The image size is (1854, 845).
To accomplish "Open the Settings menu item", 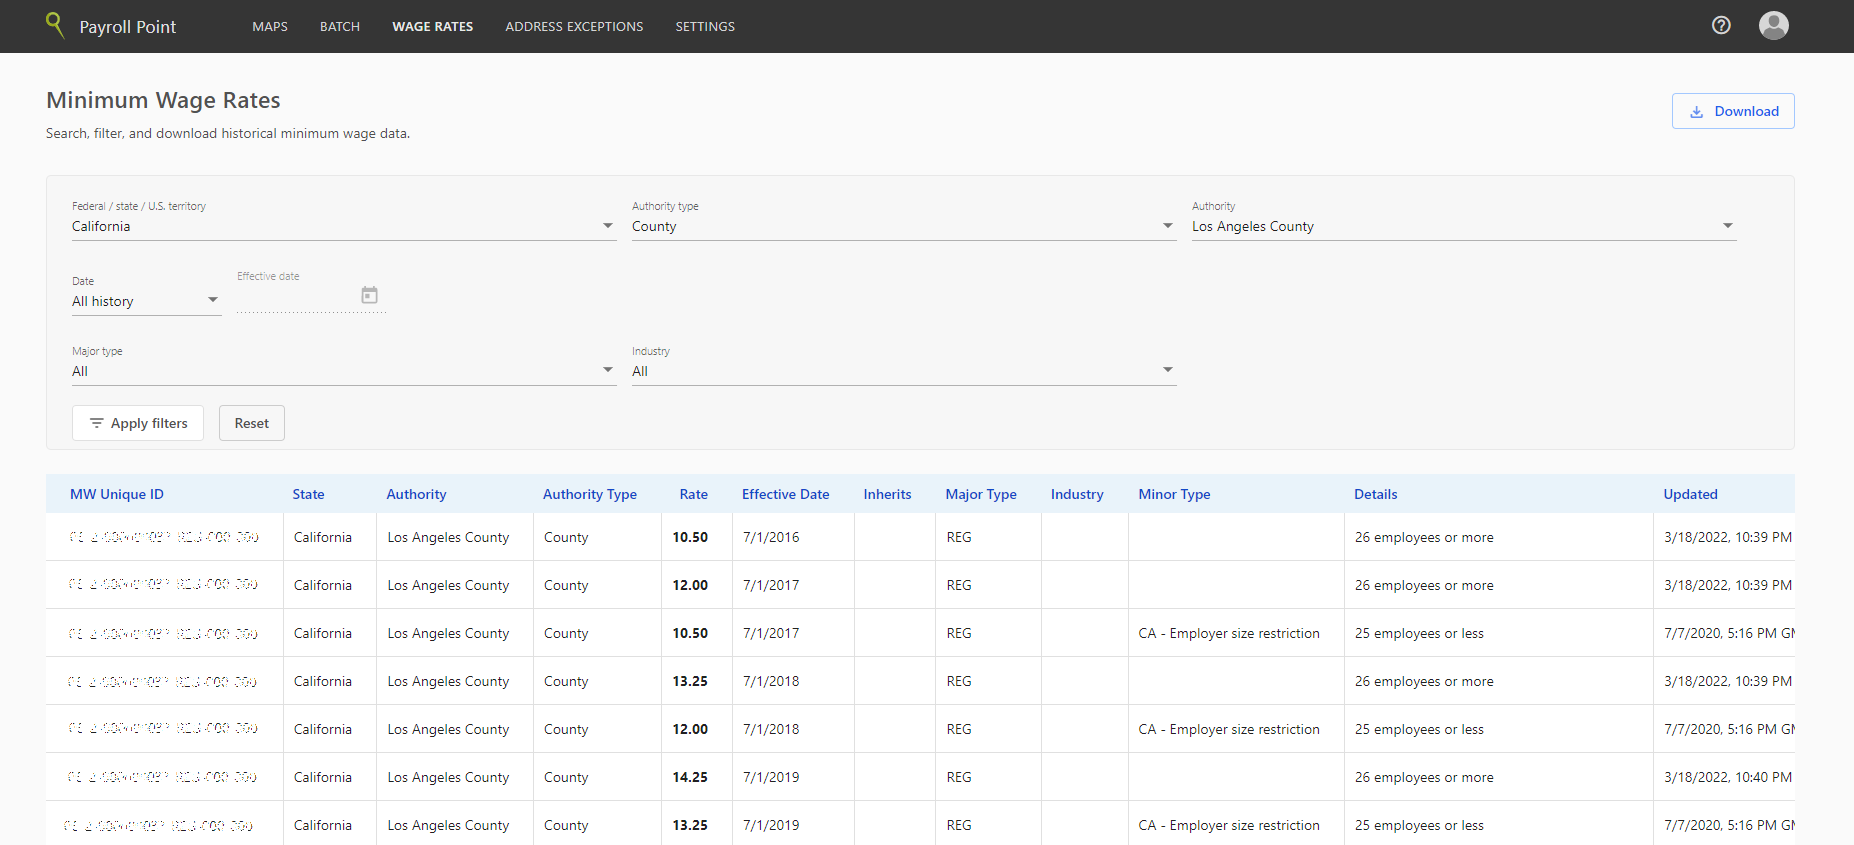I will coord(705,27).
